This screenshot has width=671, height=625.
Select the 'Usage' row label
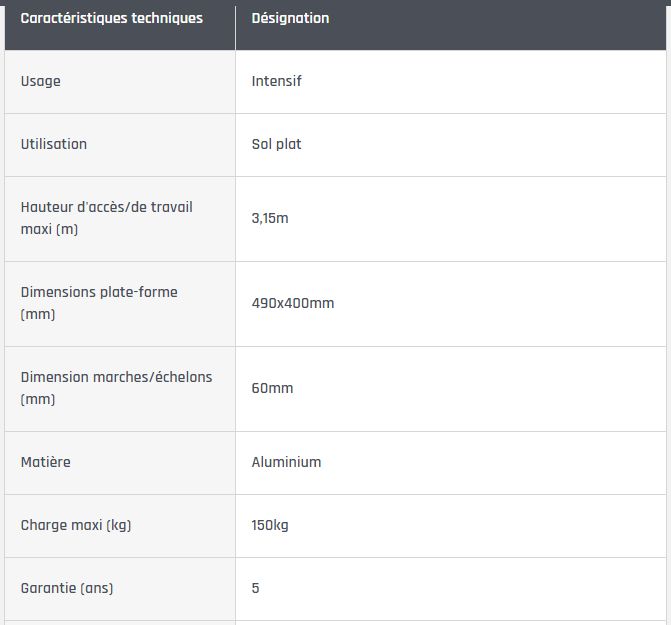[x=40, y=81]
